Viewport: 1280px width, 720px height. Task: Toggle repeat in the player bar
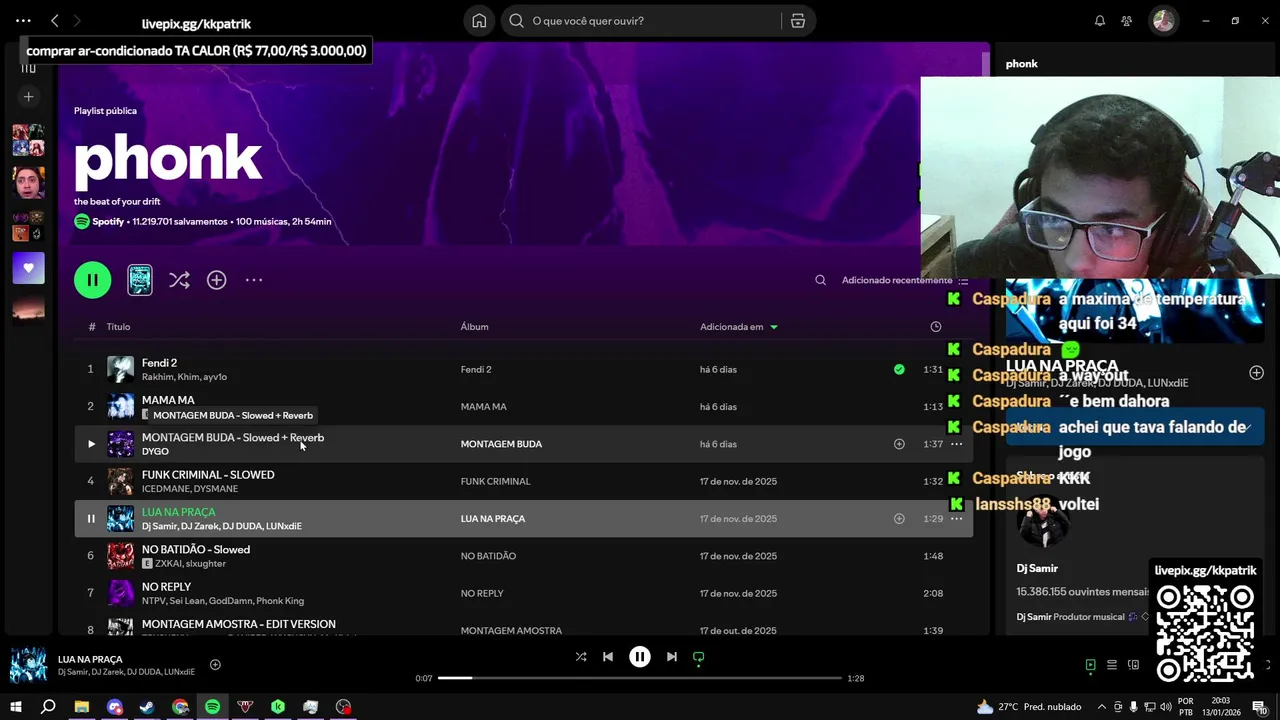click(x=699, y=657)
